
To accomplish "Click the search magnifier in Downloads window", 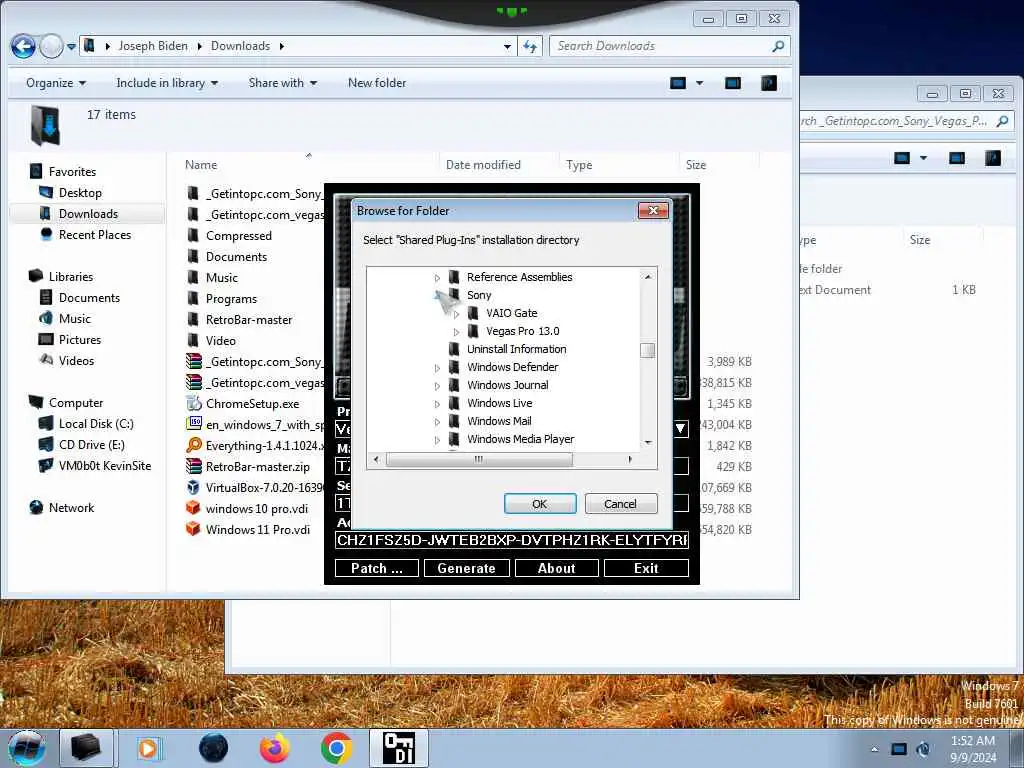I will pyautogui.click(x=778, y=46).
